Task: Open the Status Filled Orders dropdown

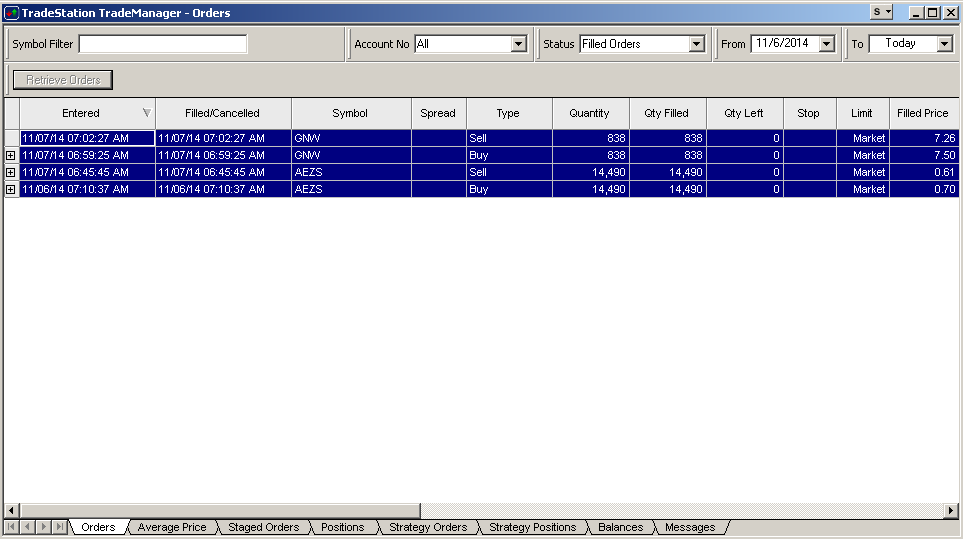Action: click(696, 44)
